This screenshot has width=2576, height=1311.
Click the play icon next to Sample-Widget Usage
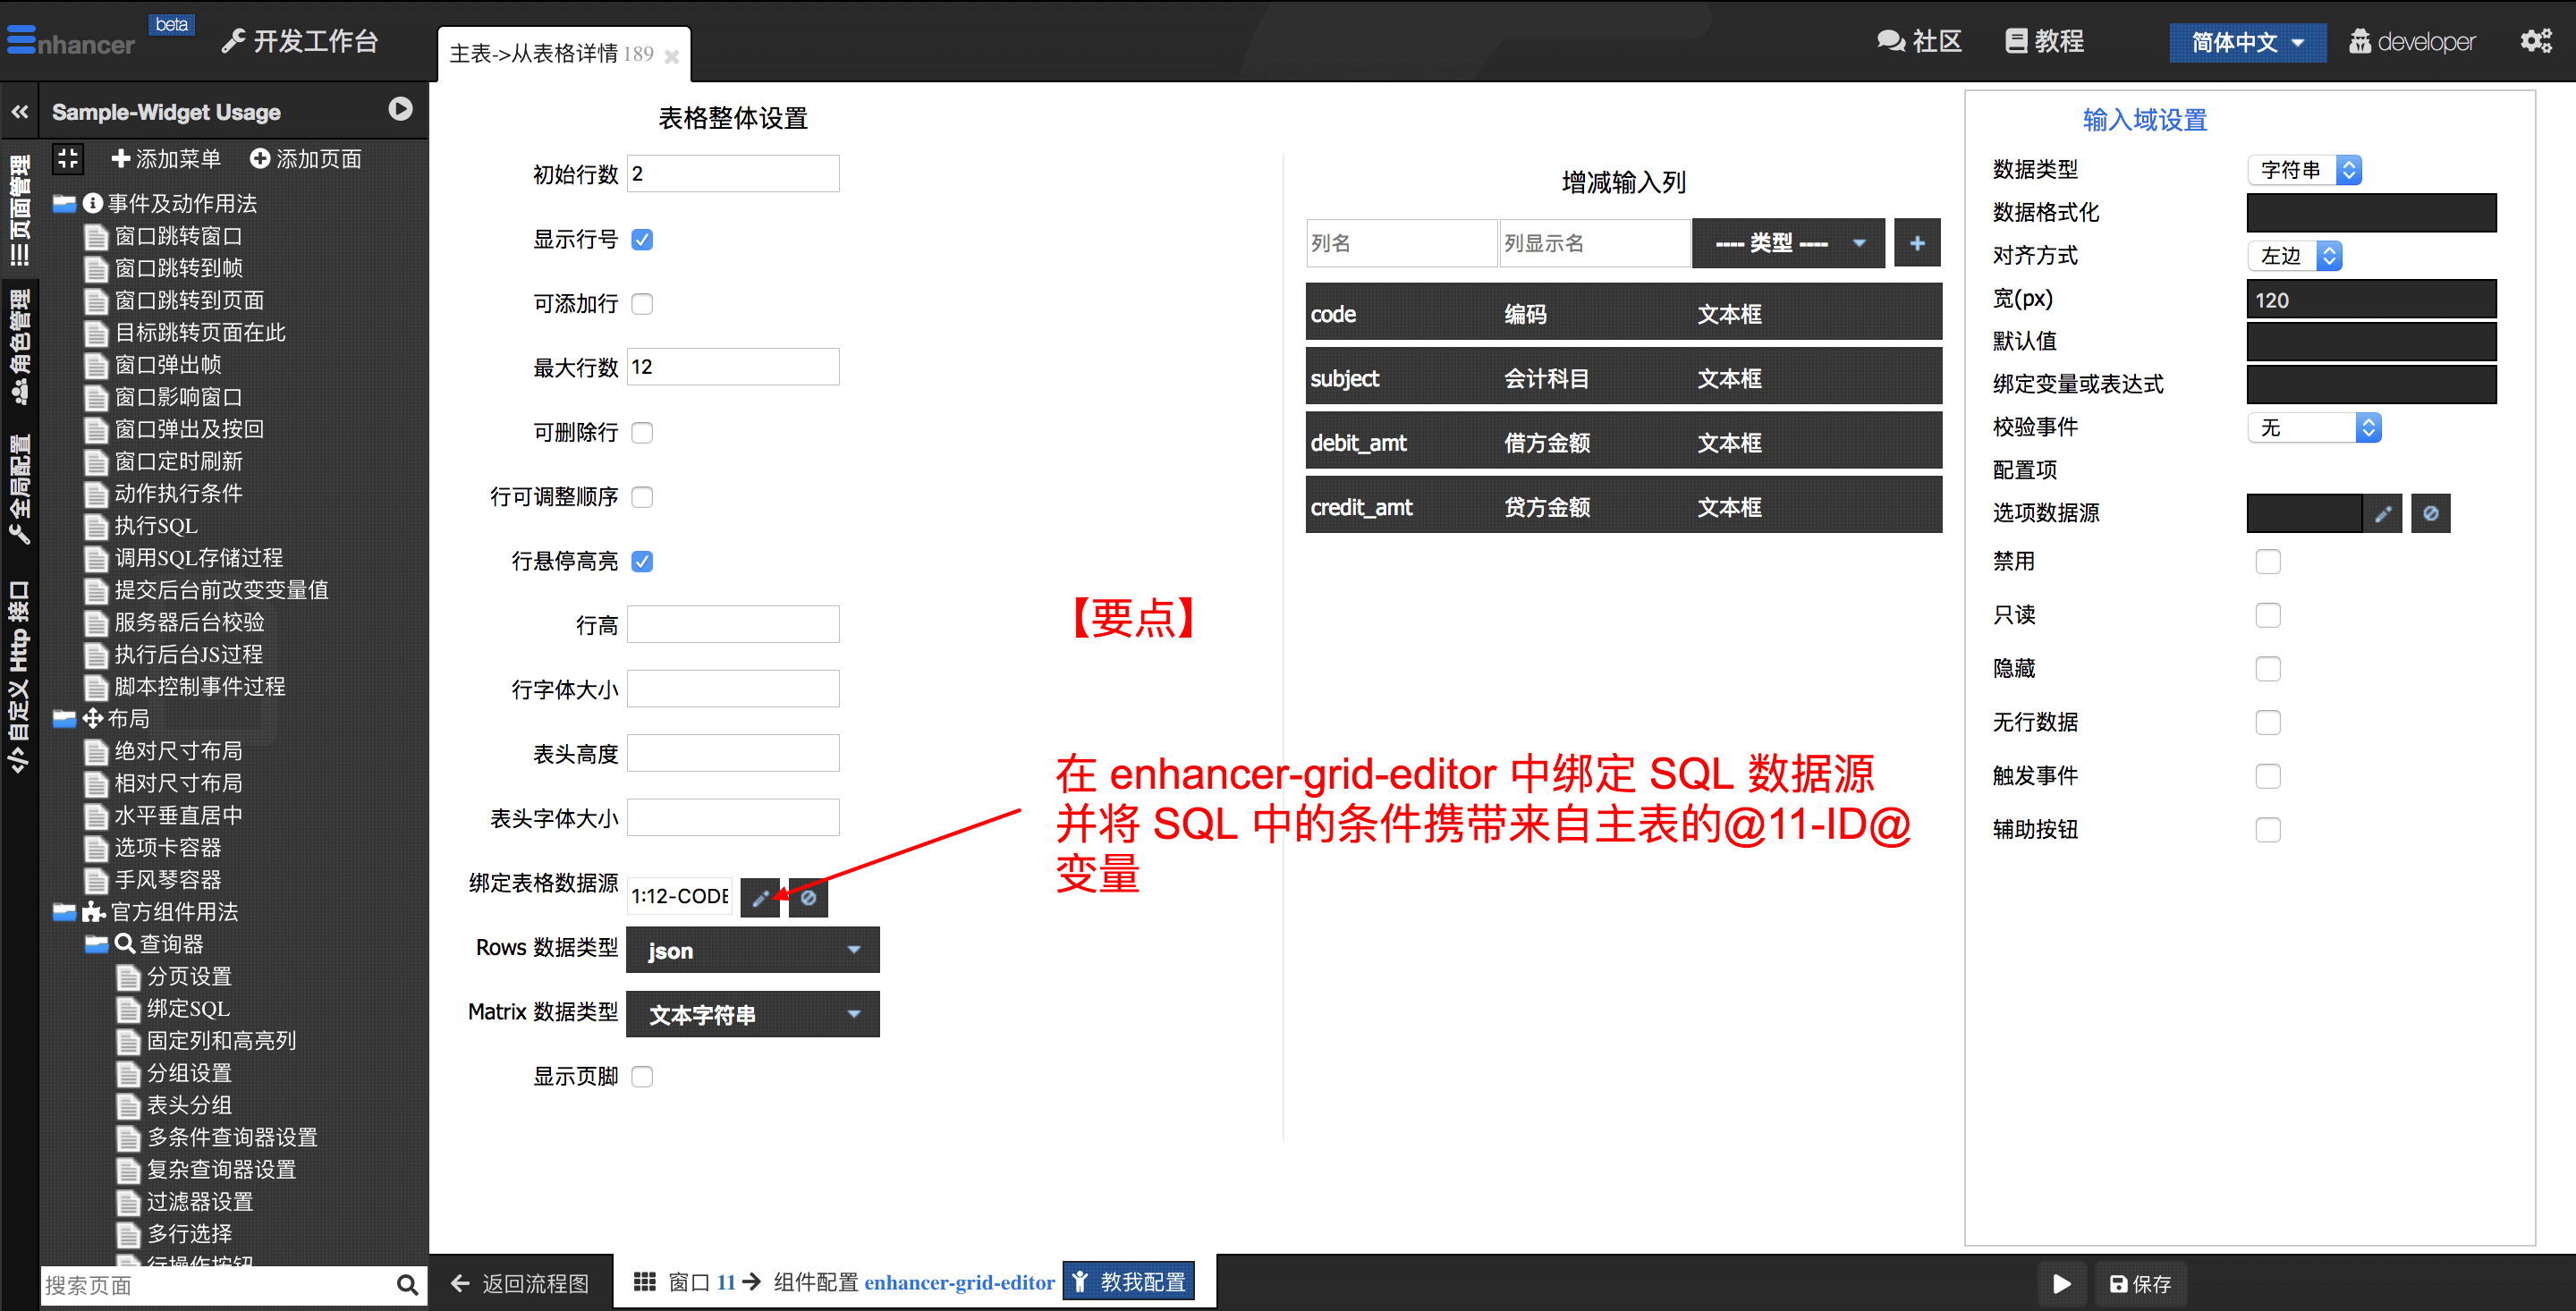click(x=400, y=109)
